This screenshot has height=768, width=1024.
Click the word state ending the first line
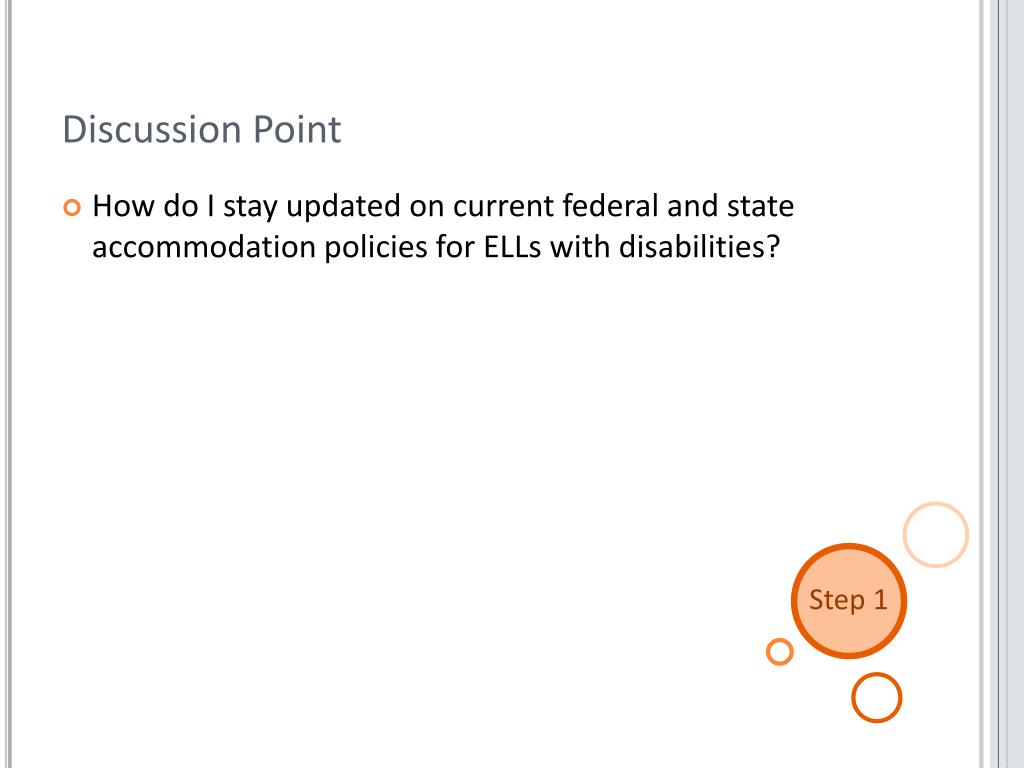761,206
